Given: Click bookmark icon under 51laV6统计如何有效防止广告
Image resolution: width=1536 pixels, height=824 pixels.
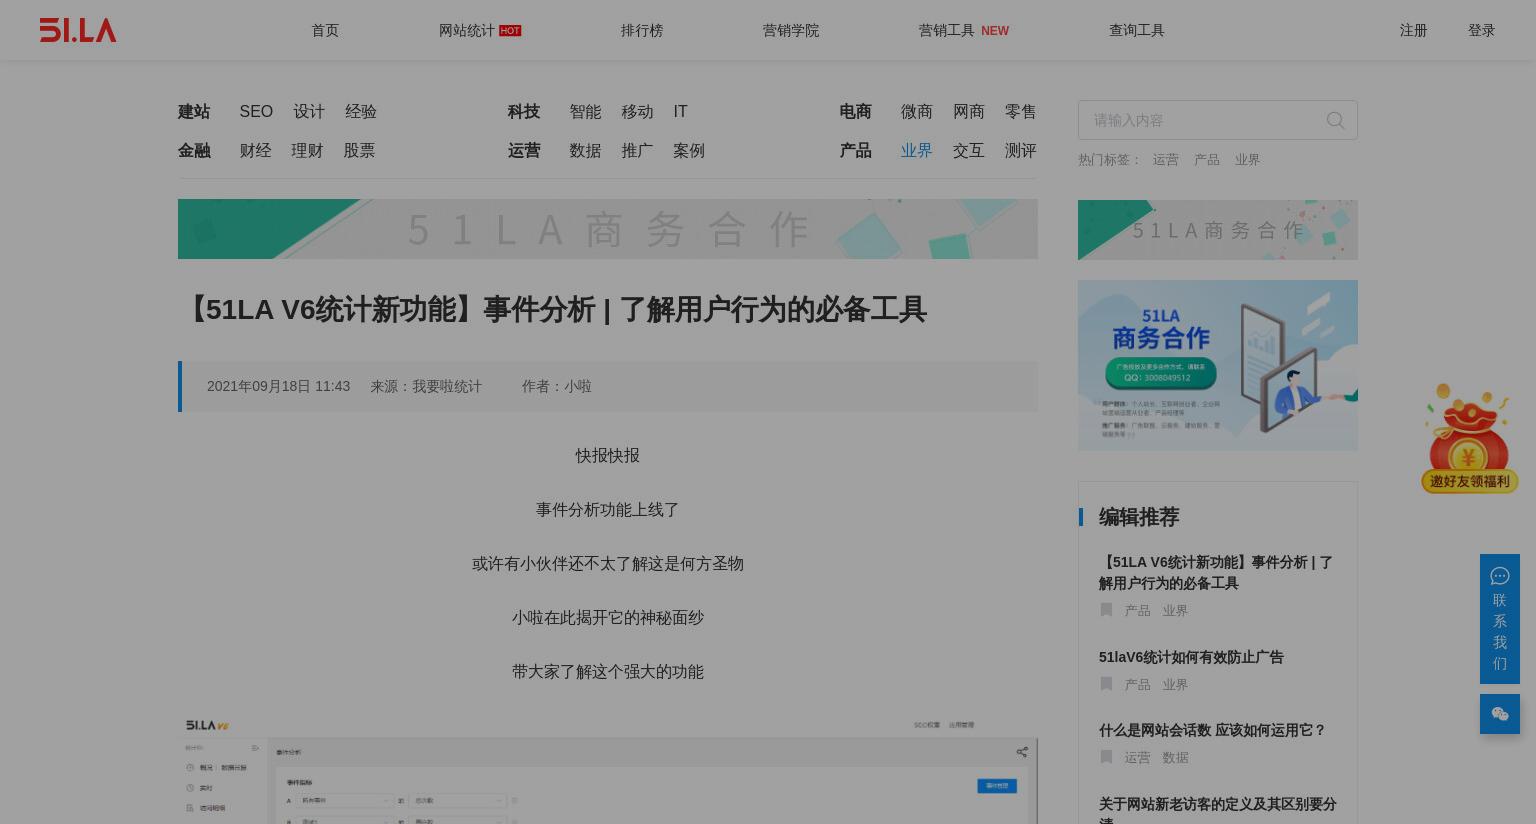Looking at the screenshot, I should pos(1106,684).
